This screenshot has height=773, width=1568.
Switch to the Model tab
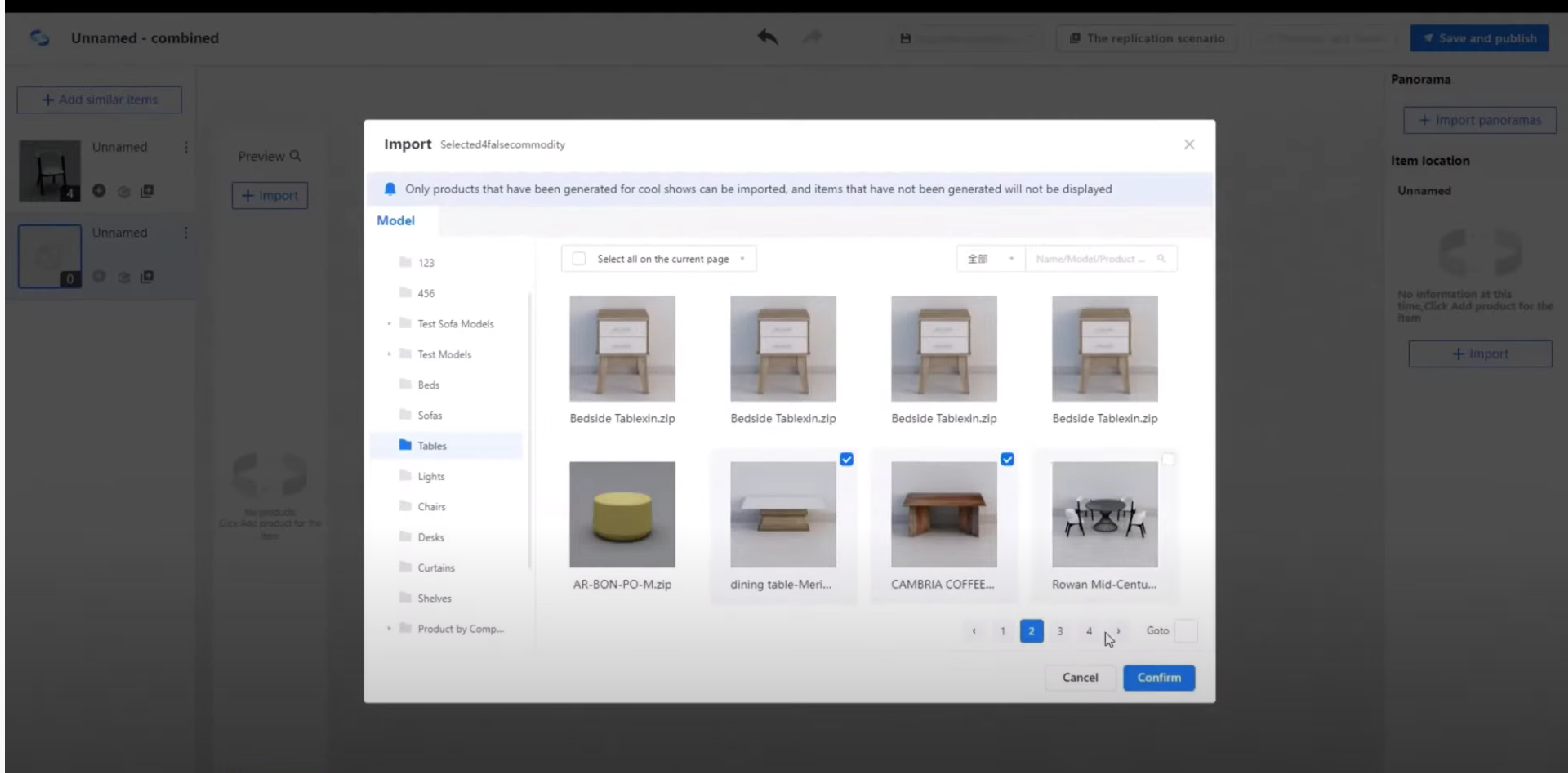click(395, 221)
